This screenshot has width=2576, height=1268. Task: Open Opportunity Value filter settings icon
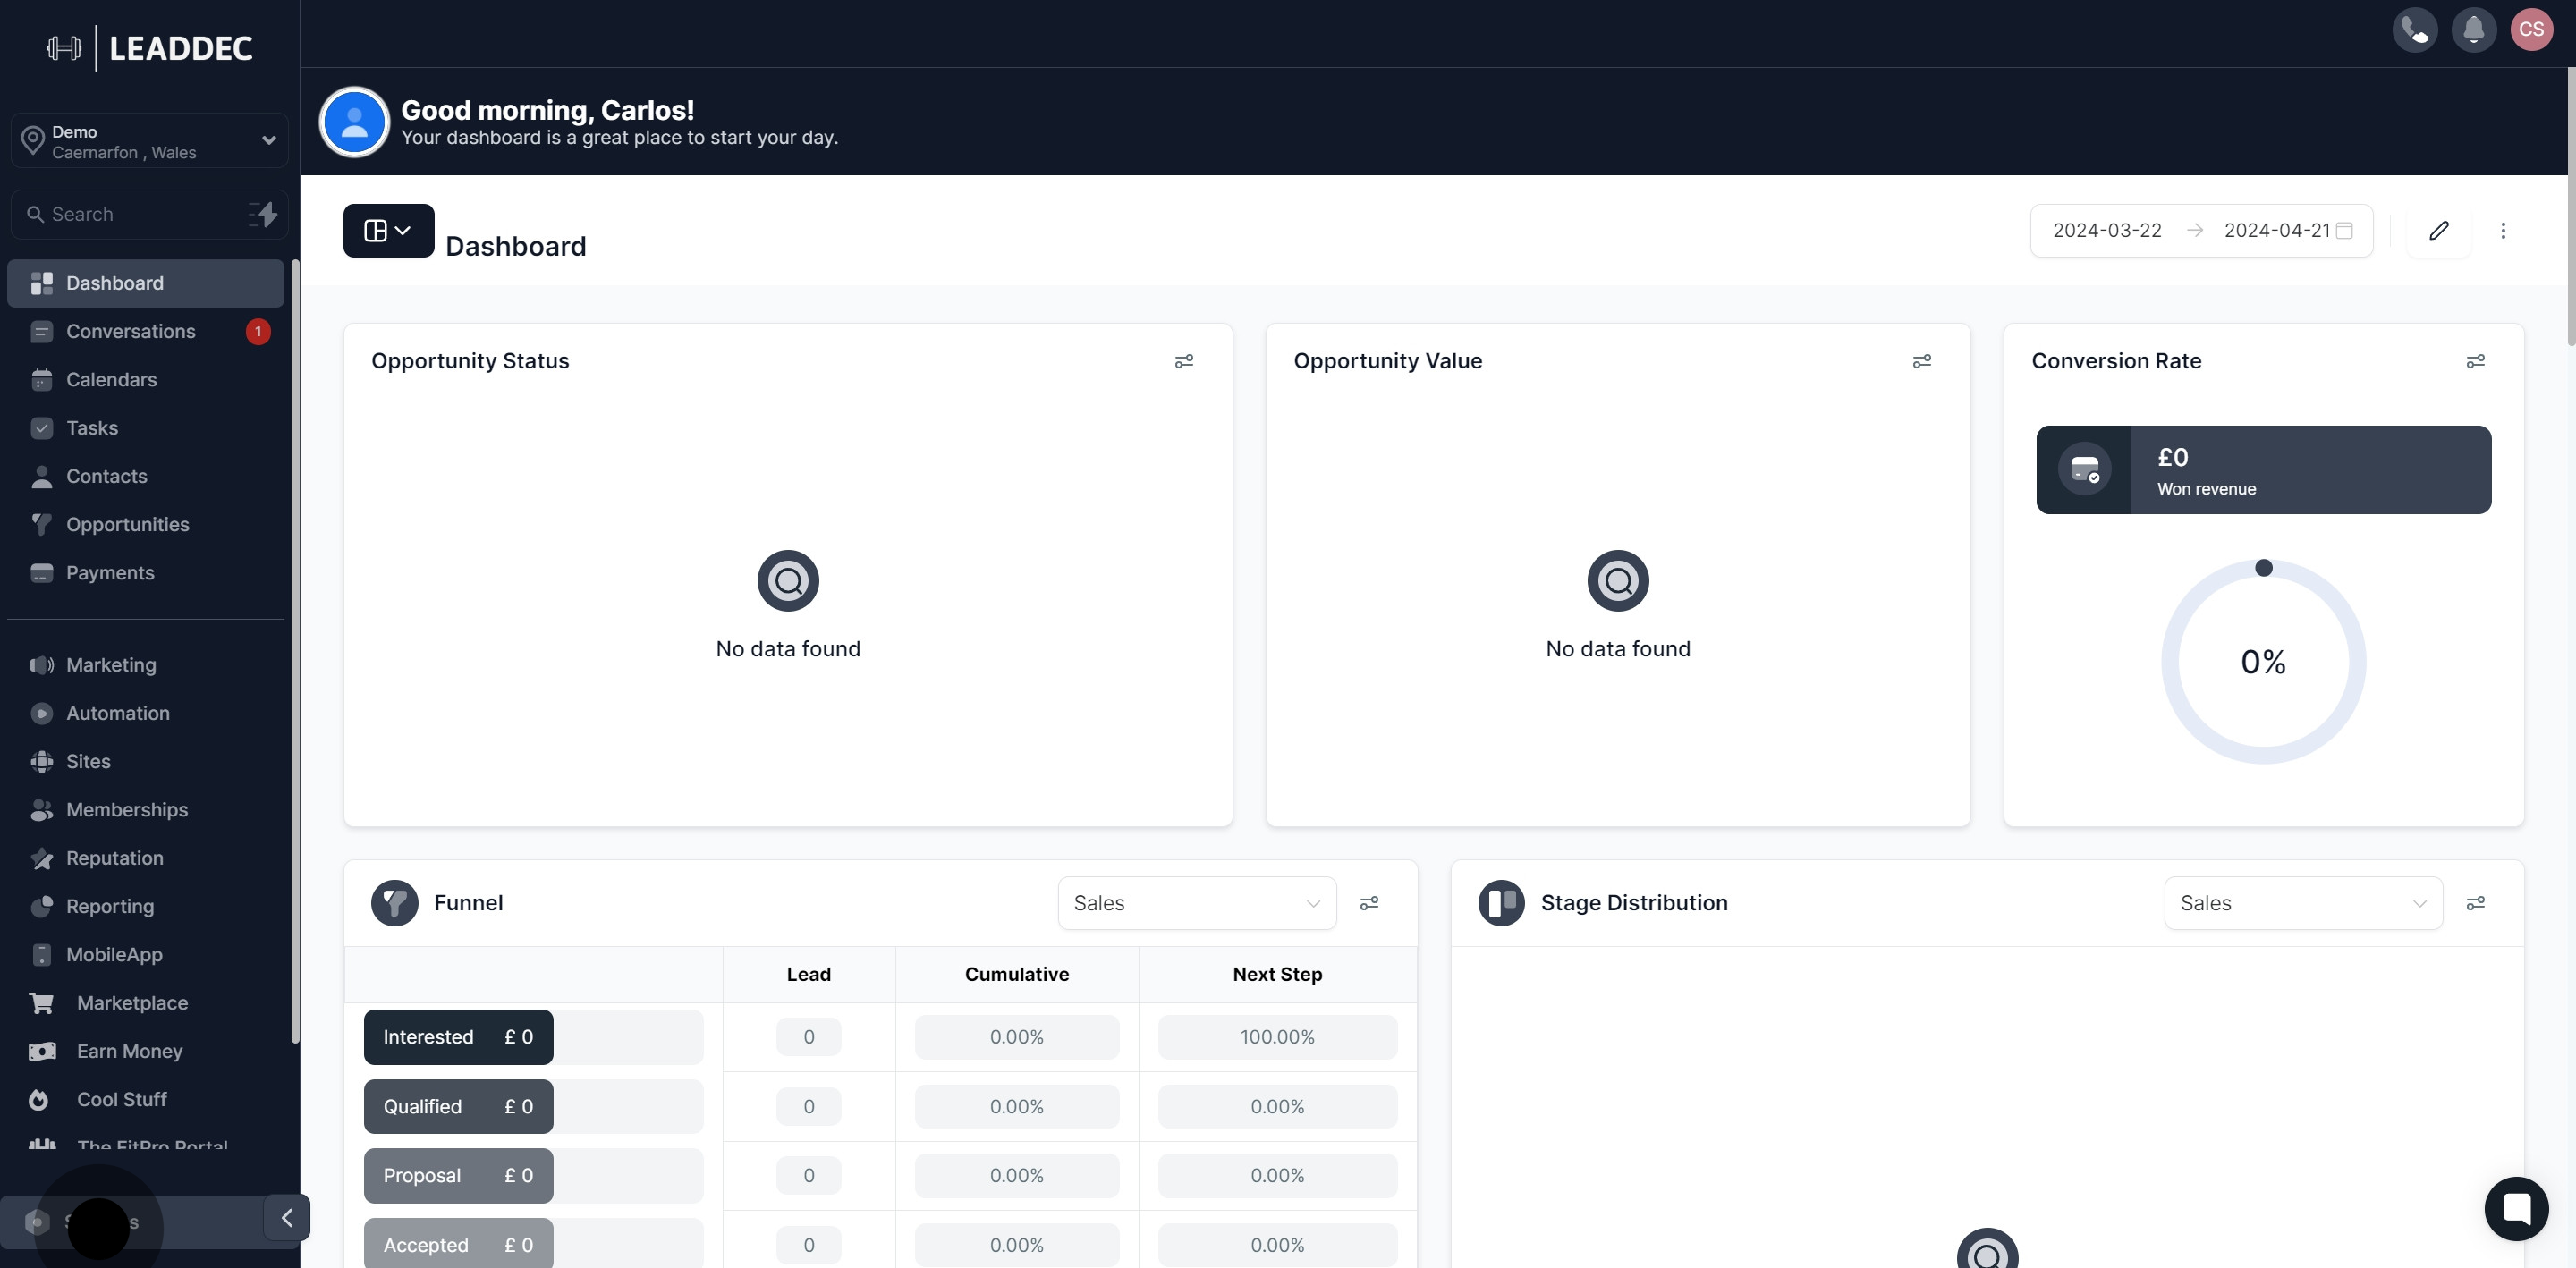[1922, 361]
